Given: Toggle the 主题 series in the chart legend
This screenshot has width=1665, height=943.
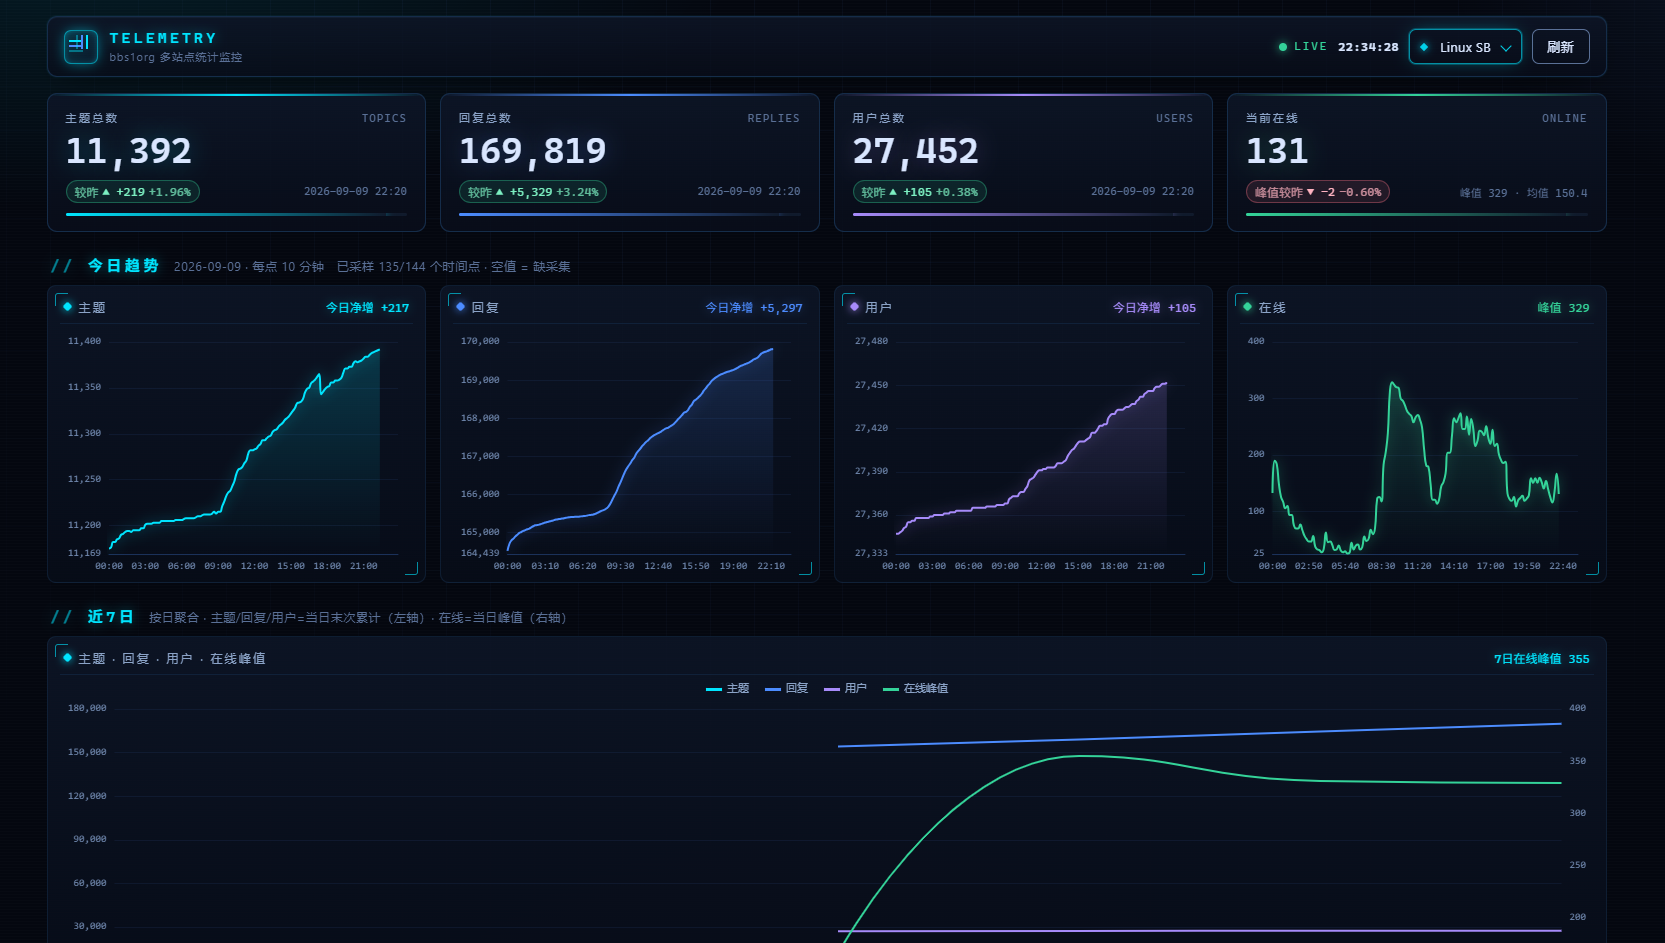Looking at the screenshot, I should point(727,688).
